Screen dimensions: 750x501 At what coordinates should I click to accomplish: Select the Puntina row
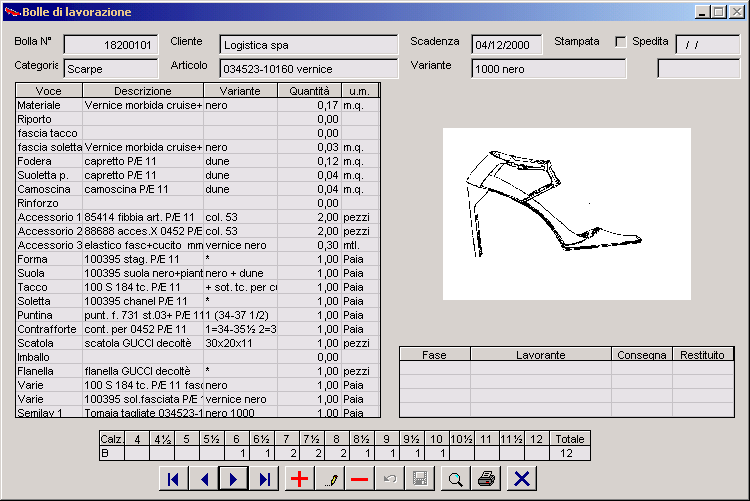[x=198, y=315]
